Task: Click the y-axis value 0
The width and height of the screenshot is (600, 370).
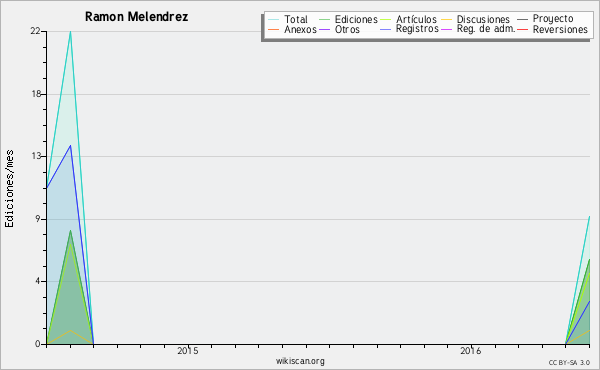Action: [38, 344]
